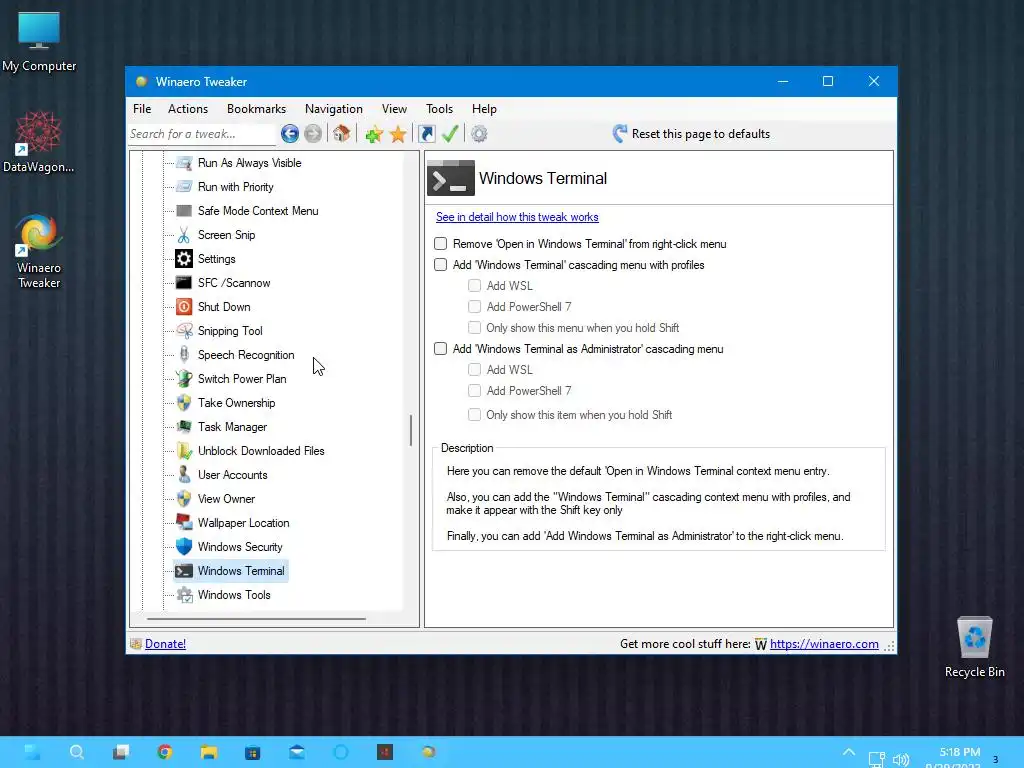This screenshot has height=768, width=1024.
Task: Click the tree panel horizontal scrollbar
Action: [x=256, y=618]
